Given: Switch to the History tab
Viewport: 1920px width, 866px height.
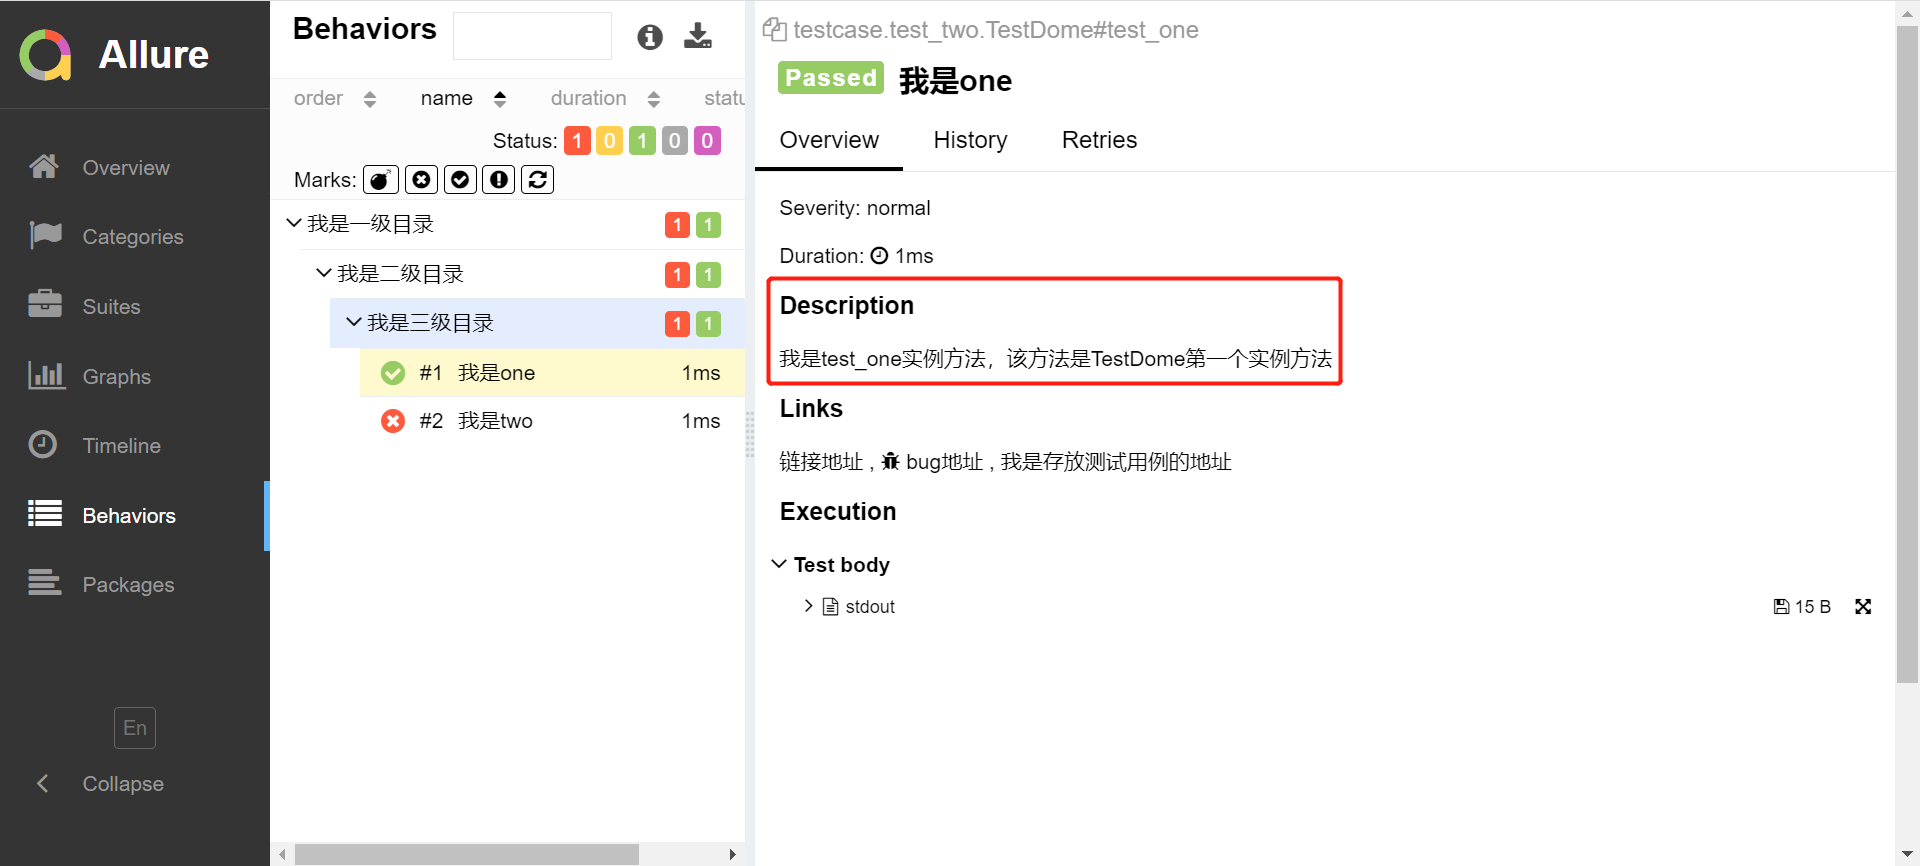Looking at the screenshot, I should point(970,140).
